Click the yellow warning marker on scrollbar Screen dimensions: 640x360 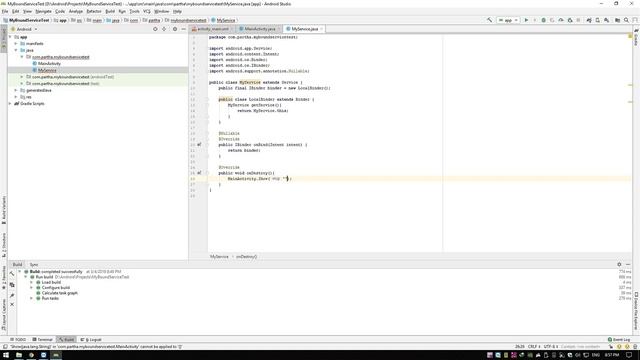click(x=630, y=36)
